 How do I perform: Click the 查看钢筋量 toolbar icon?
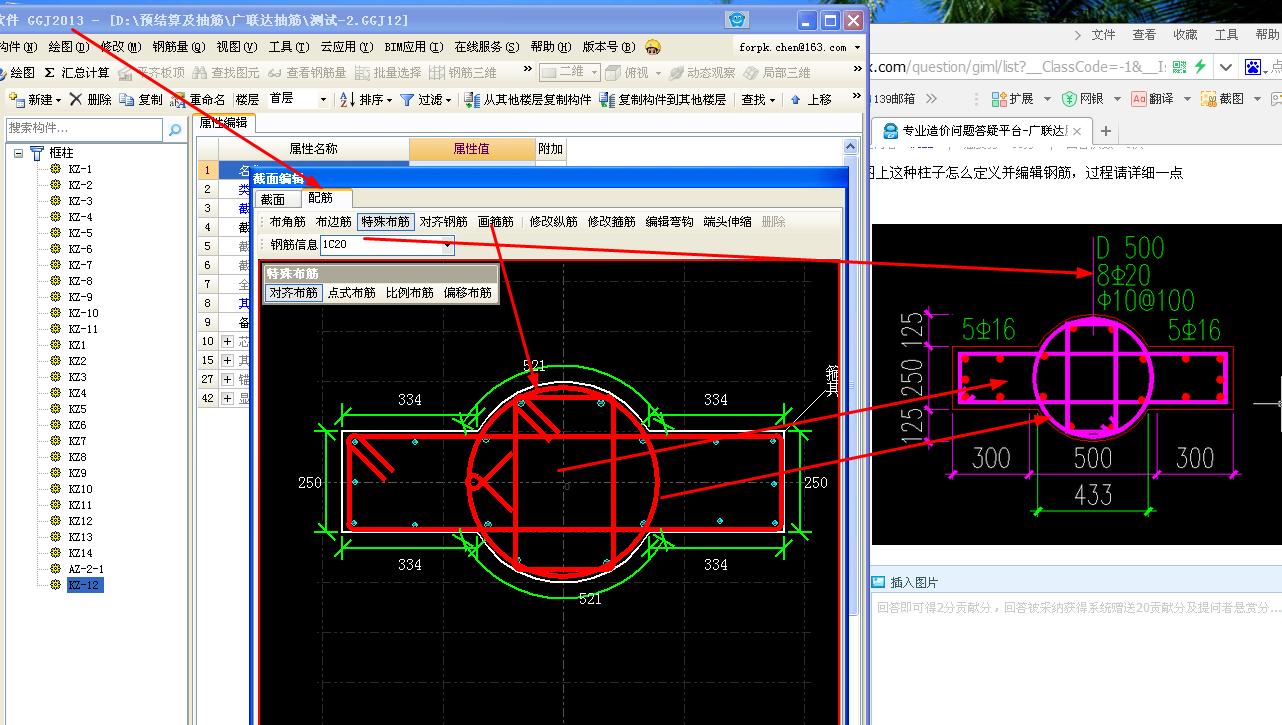point(275,73)
